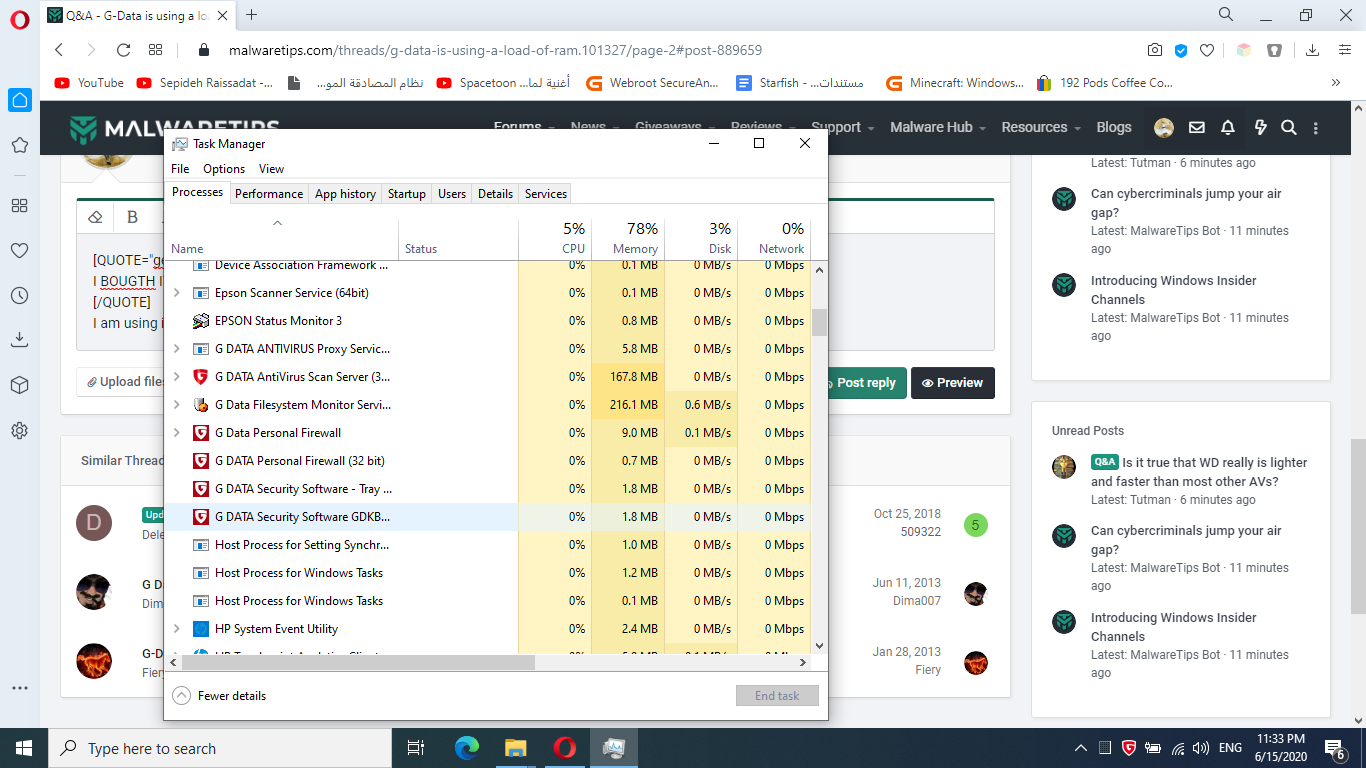This screenshot has height=768, width=1366.
Task: Open Extensions cube in Opera sidebar
Action: (19, 385)
